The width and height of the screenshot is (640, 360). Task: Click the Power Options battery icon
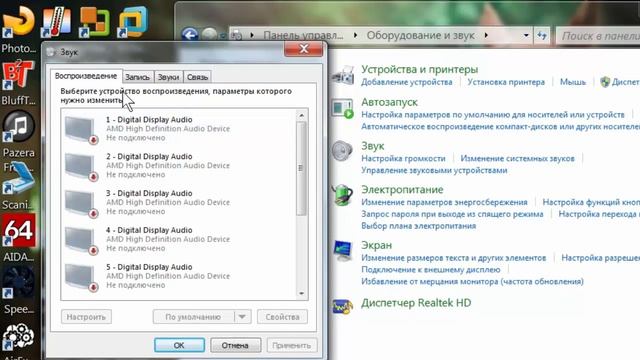(342, 195)
